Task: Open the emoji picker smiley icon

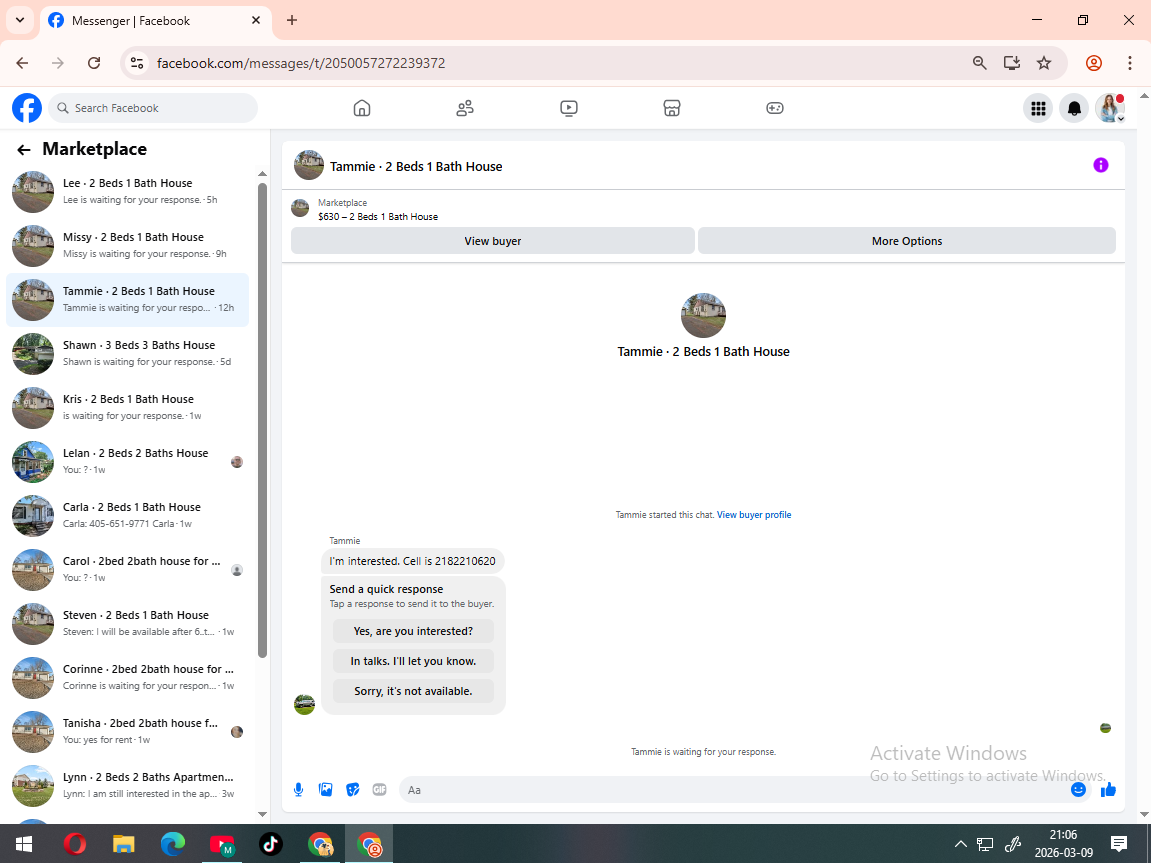Action: 1078,790
